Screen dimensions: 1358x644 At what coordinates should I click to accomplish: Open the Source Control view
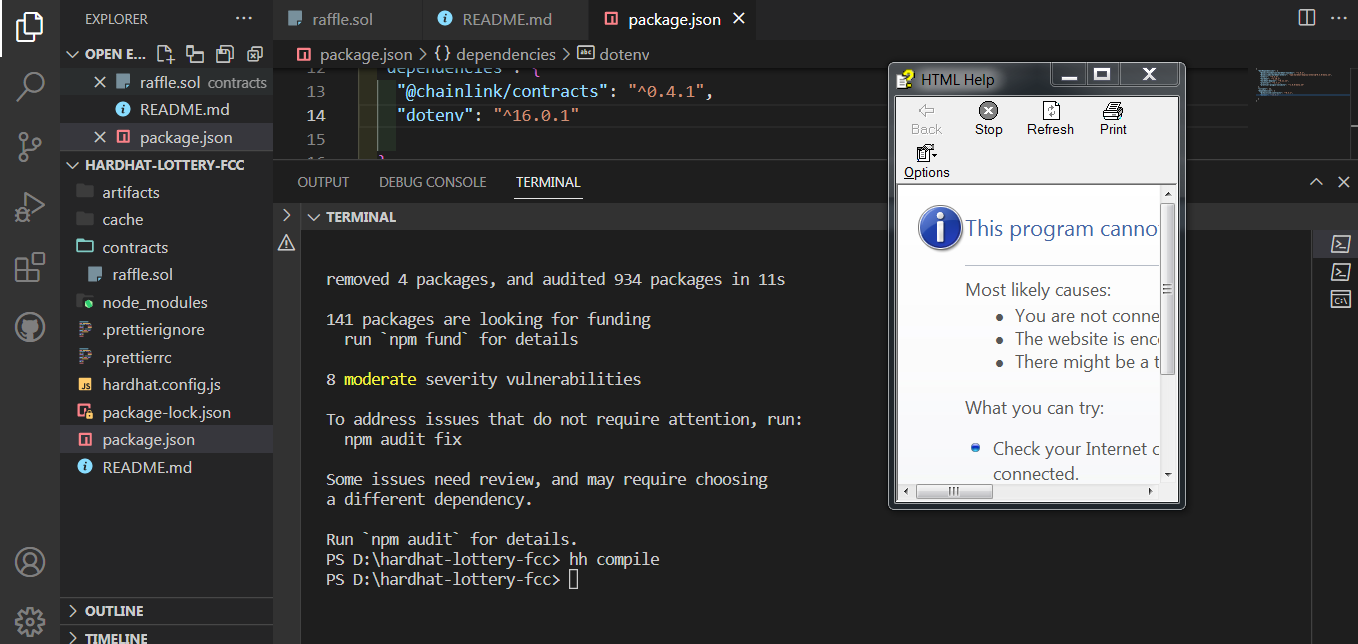30,147
